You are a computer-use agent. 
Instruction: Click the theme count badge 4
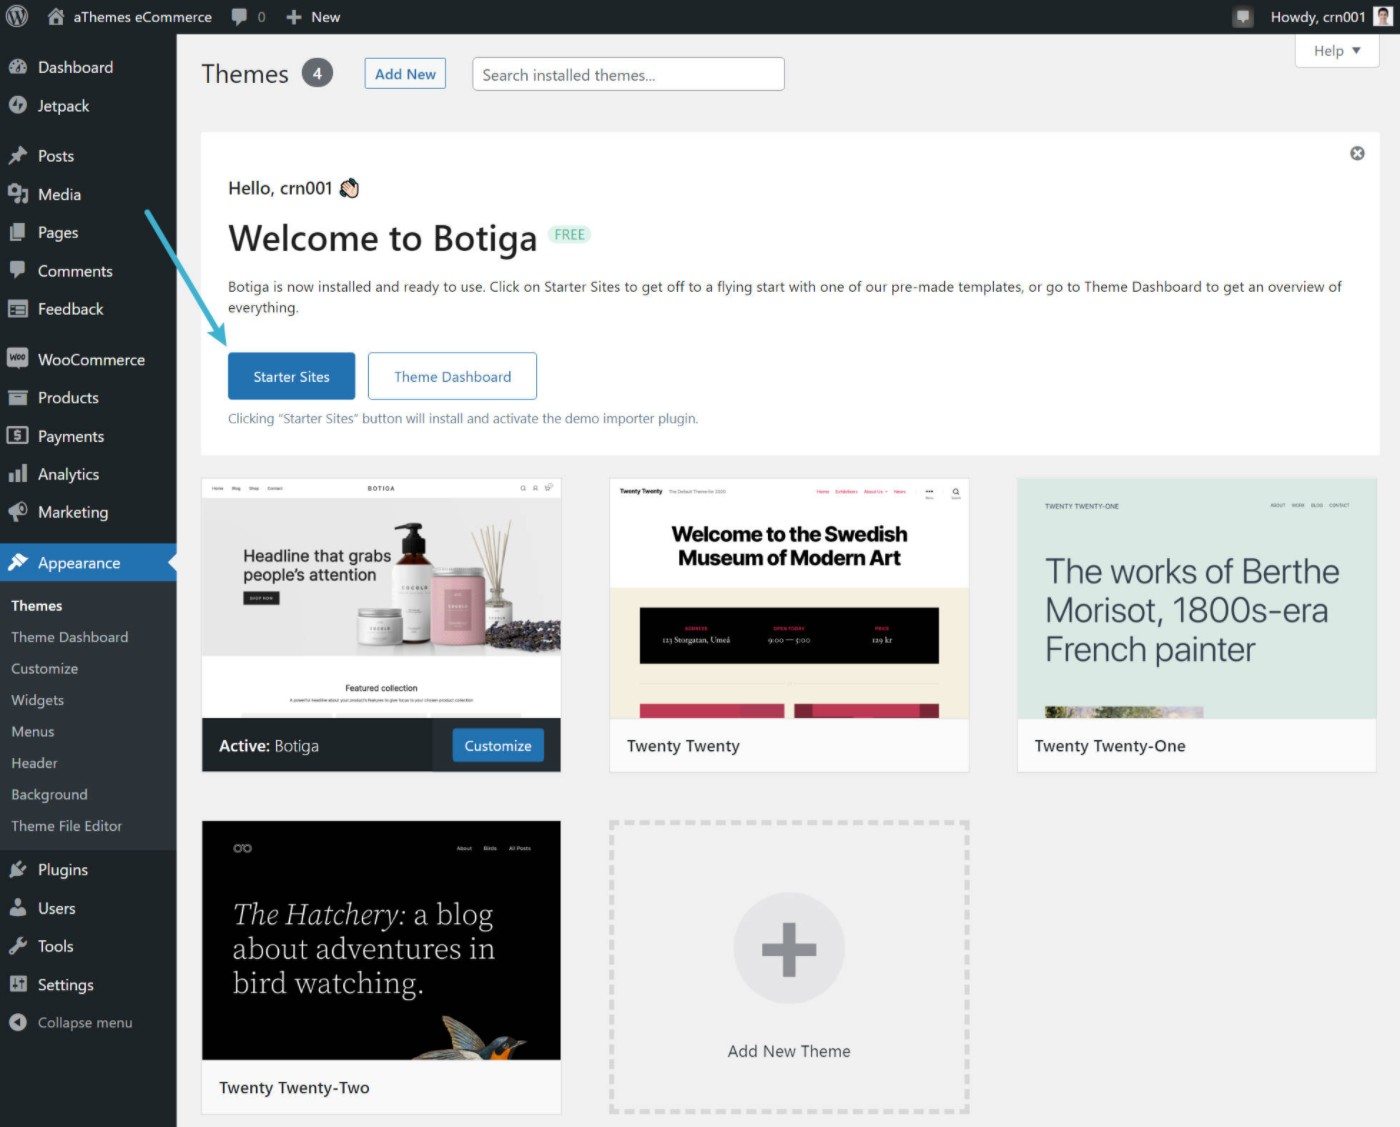(x=317, y=73)
